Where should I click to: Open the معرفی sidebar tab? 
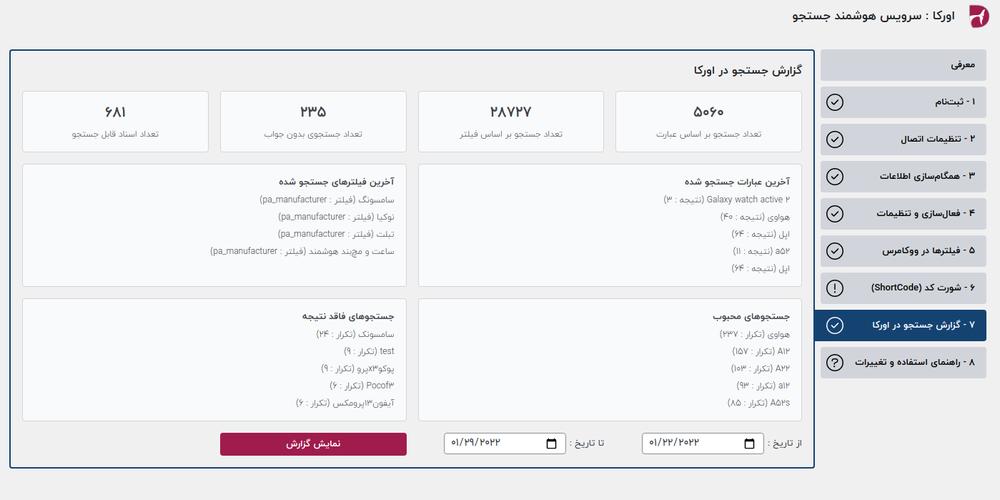903,65
